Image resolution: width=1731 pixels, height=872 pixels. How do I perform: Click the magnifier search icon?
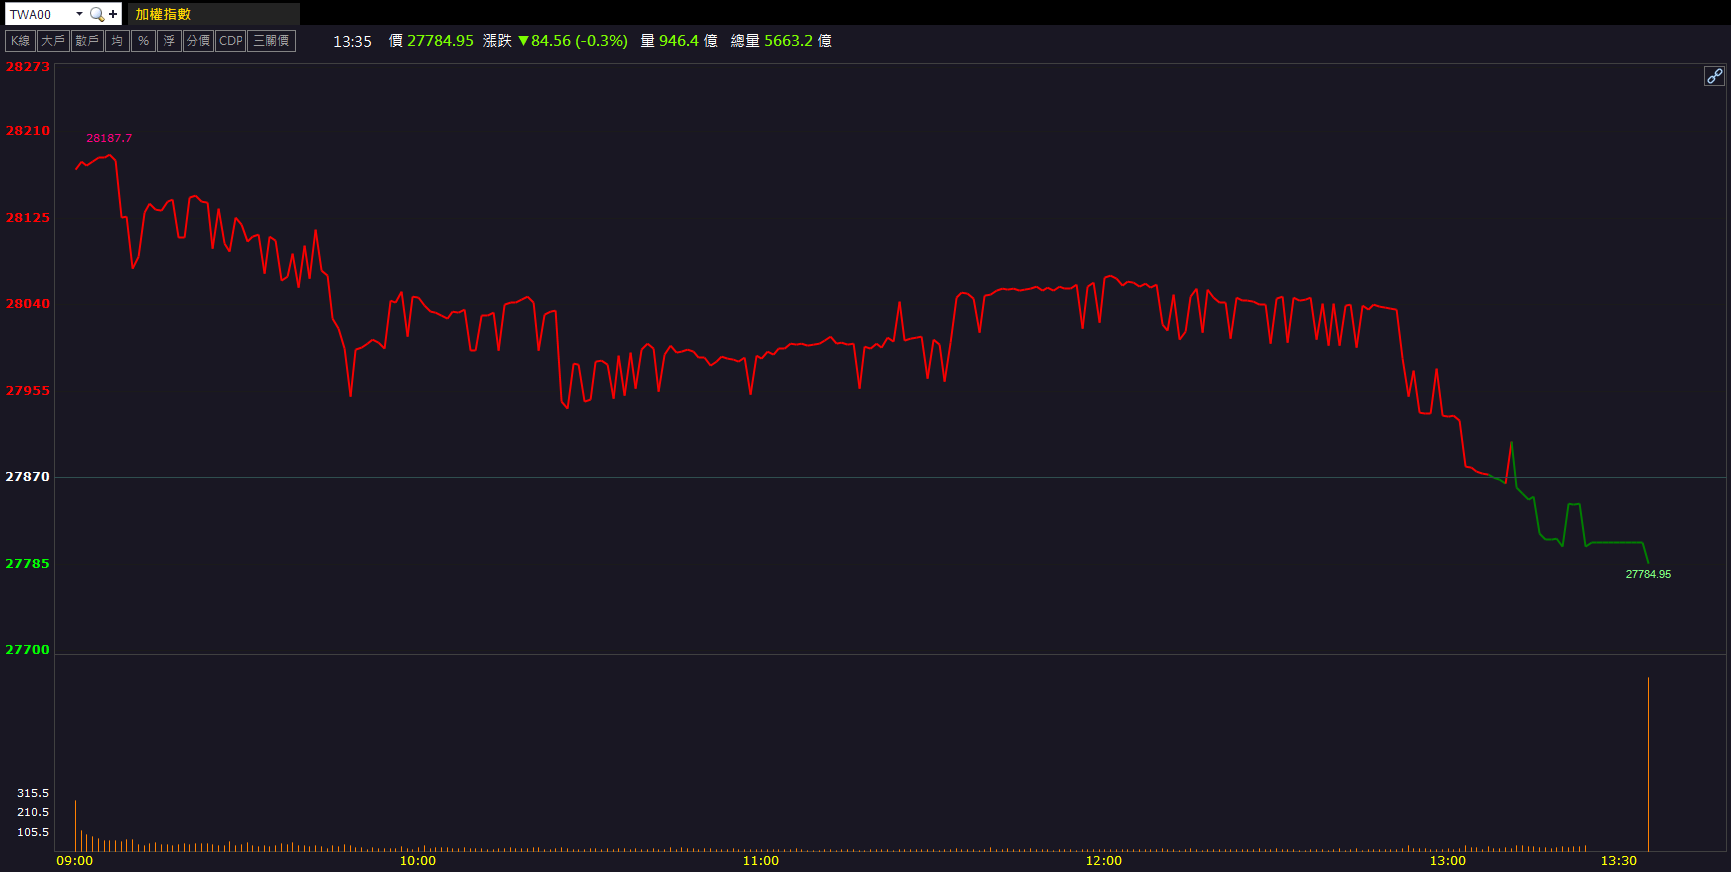(96, 14)
